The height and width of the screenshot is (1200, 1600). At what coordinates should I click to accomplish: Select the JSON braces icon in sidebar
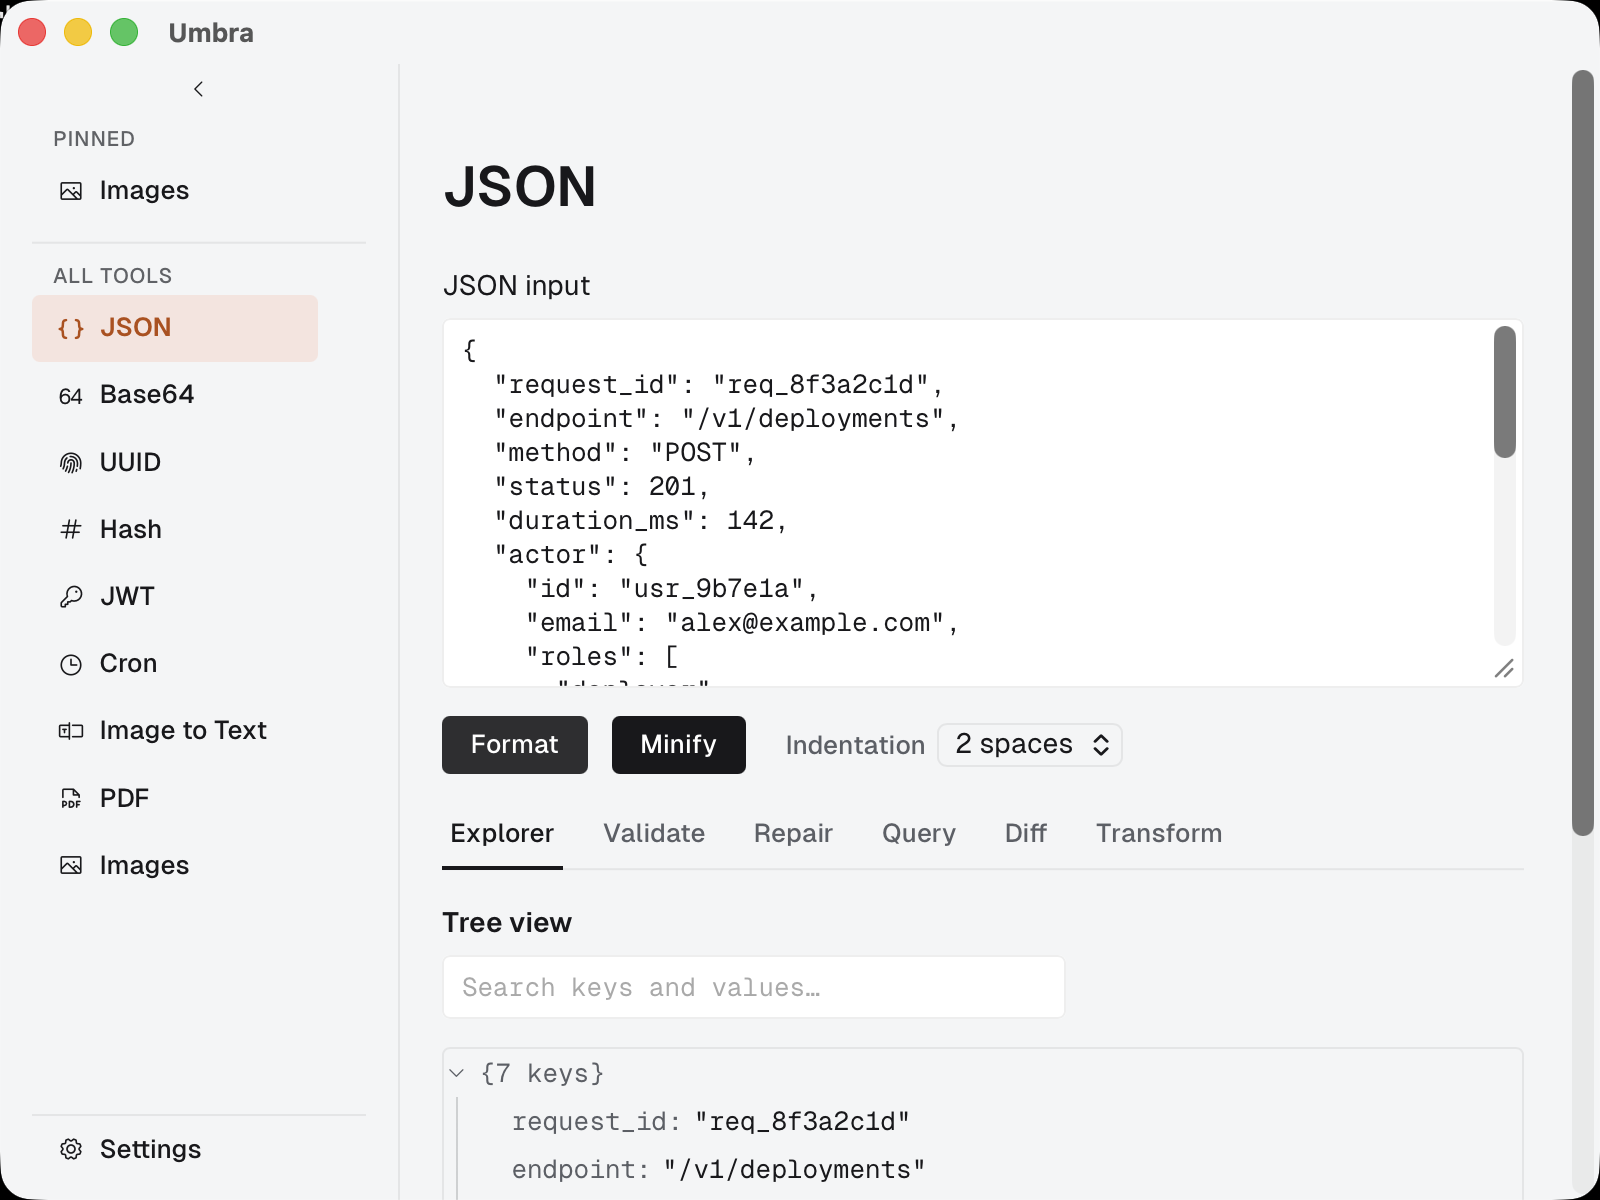[71, 328]
